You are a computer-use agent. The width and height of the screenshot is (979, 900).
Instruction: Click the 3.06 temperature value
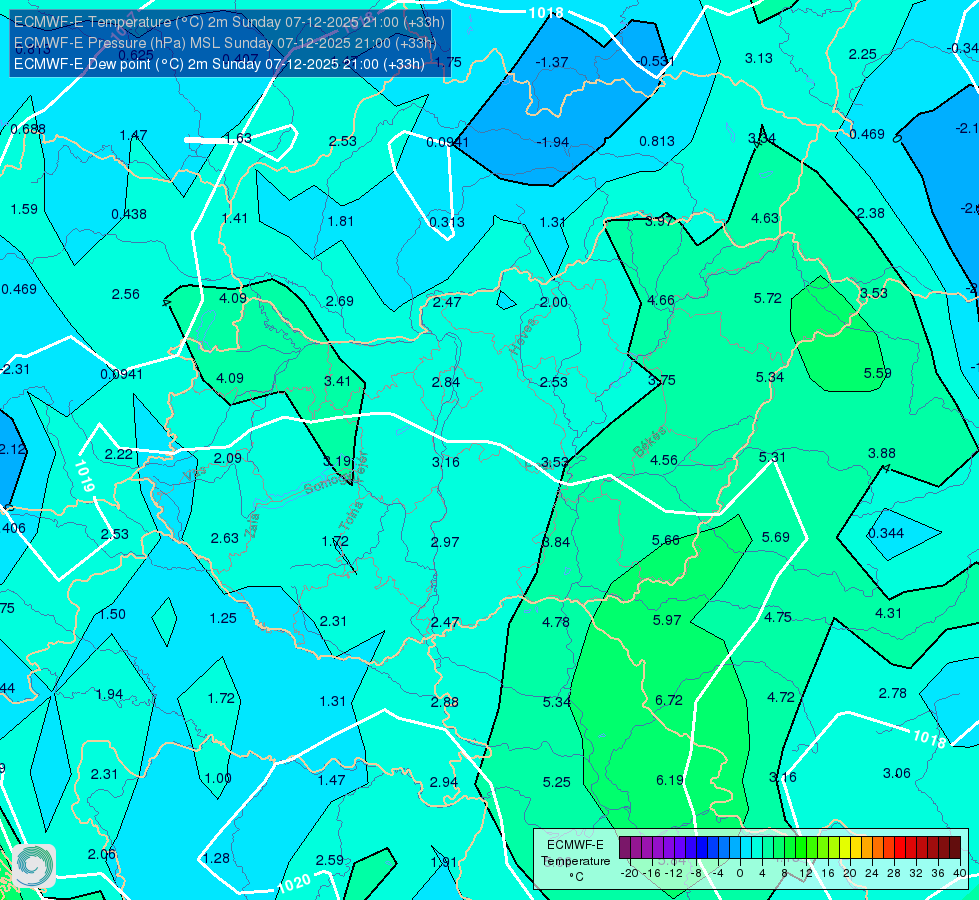pos(897,773)
